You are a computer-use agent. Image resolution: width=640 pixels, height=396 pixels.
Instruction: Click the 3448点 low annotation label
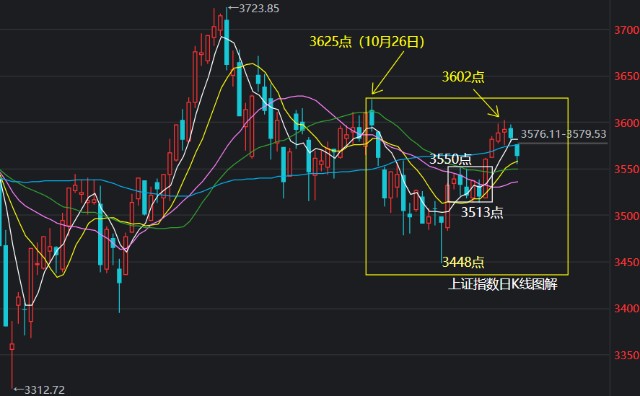463,262
